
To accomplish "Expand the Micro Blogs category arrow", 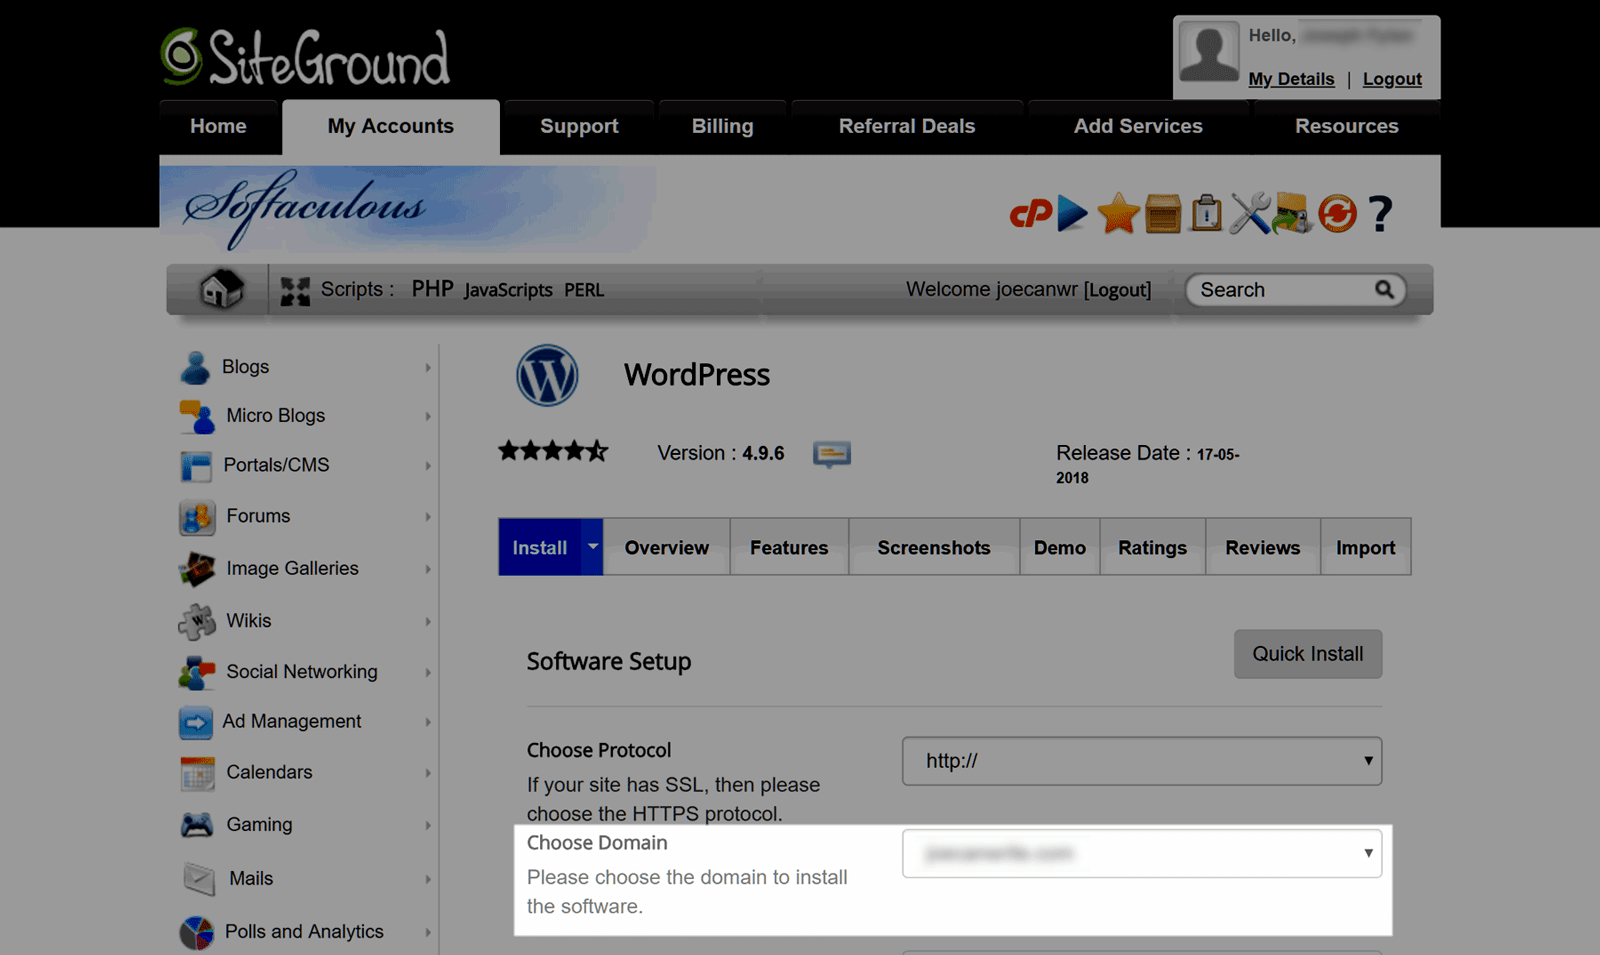I will [428, 416].
